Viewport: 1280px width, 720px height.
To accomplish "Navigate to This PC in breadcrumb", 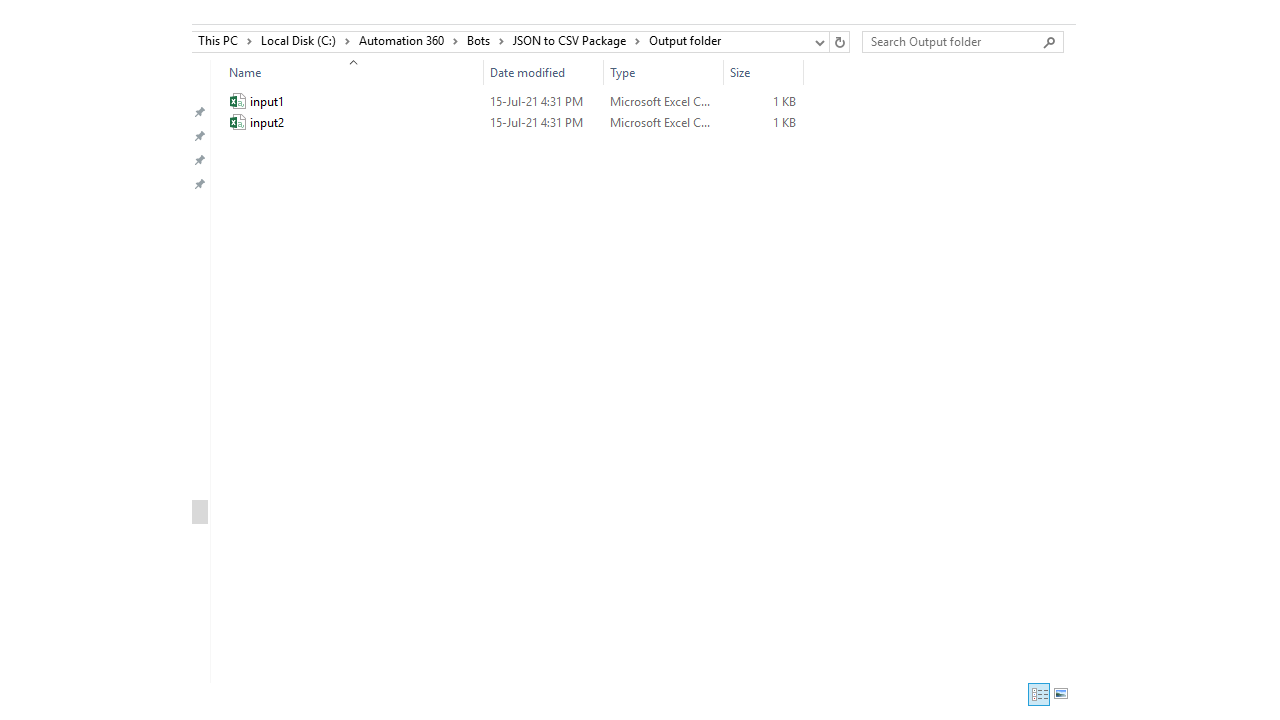I will click(218, 41).
